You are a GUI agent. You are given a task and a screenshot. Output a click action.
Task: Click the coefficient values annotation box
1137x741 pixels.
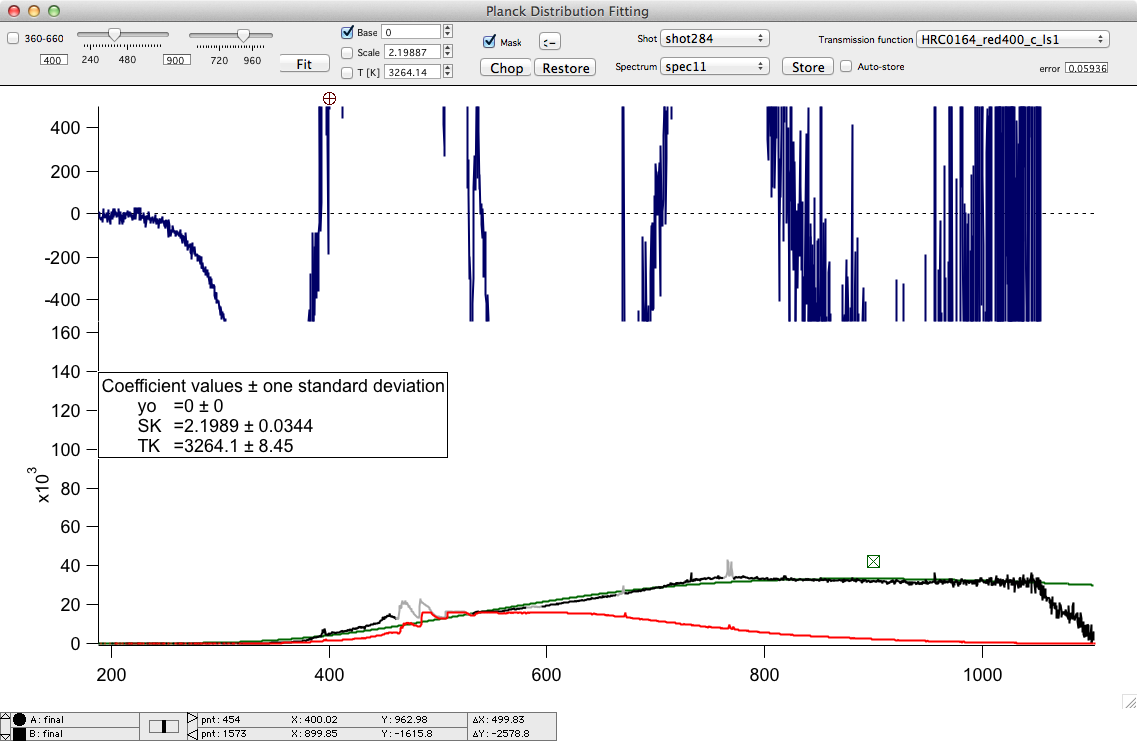[273, 415]
